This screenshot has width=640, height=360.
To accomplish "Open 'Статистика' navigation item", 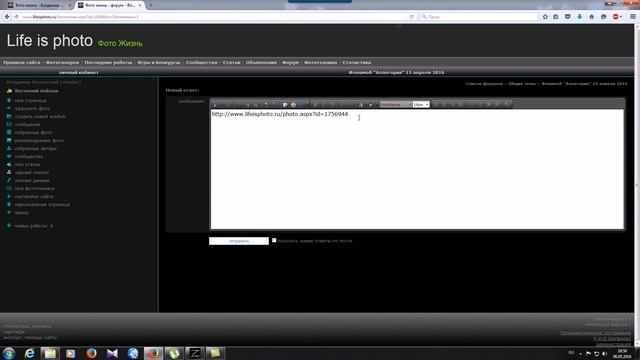I will pos(357,62).
